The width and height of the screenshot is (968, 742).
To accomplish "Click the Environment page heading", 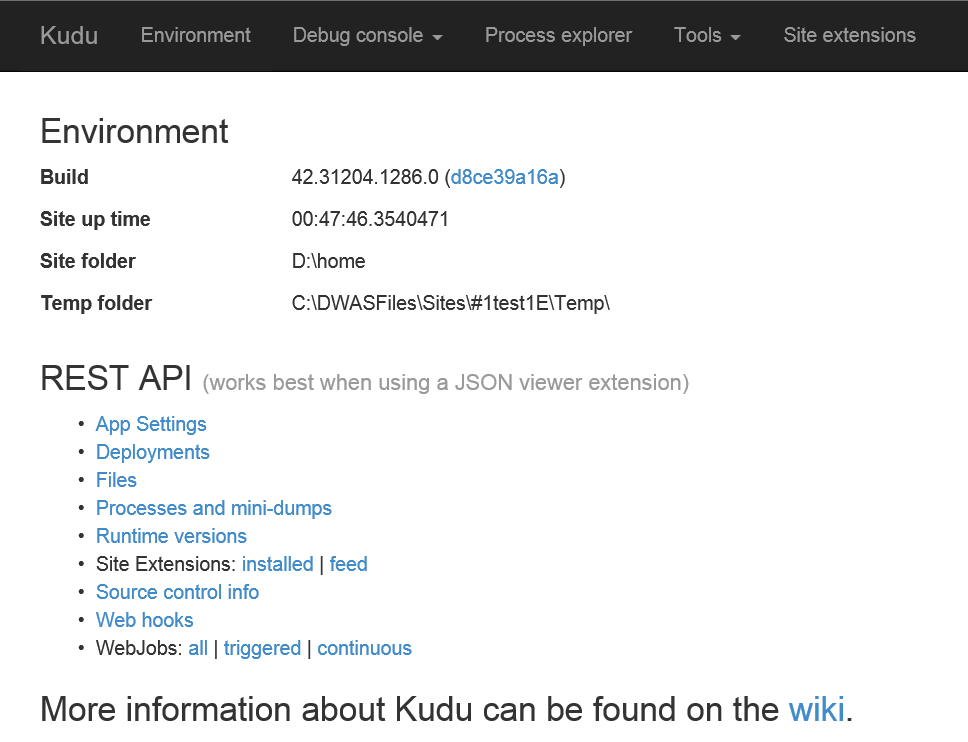I will 135,131.
